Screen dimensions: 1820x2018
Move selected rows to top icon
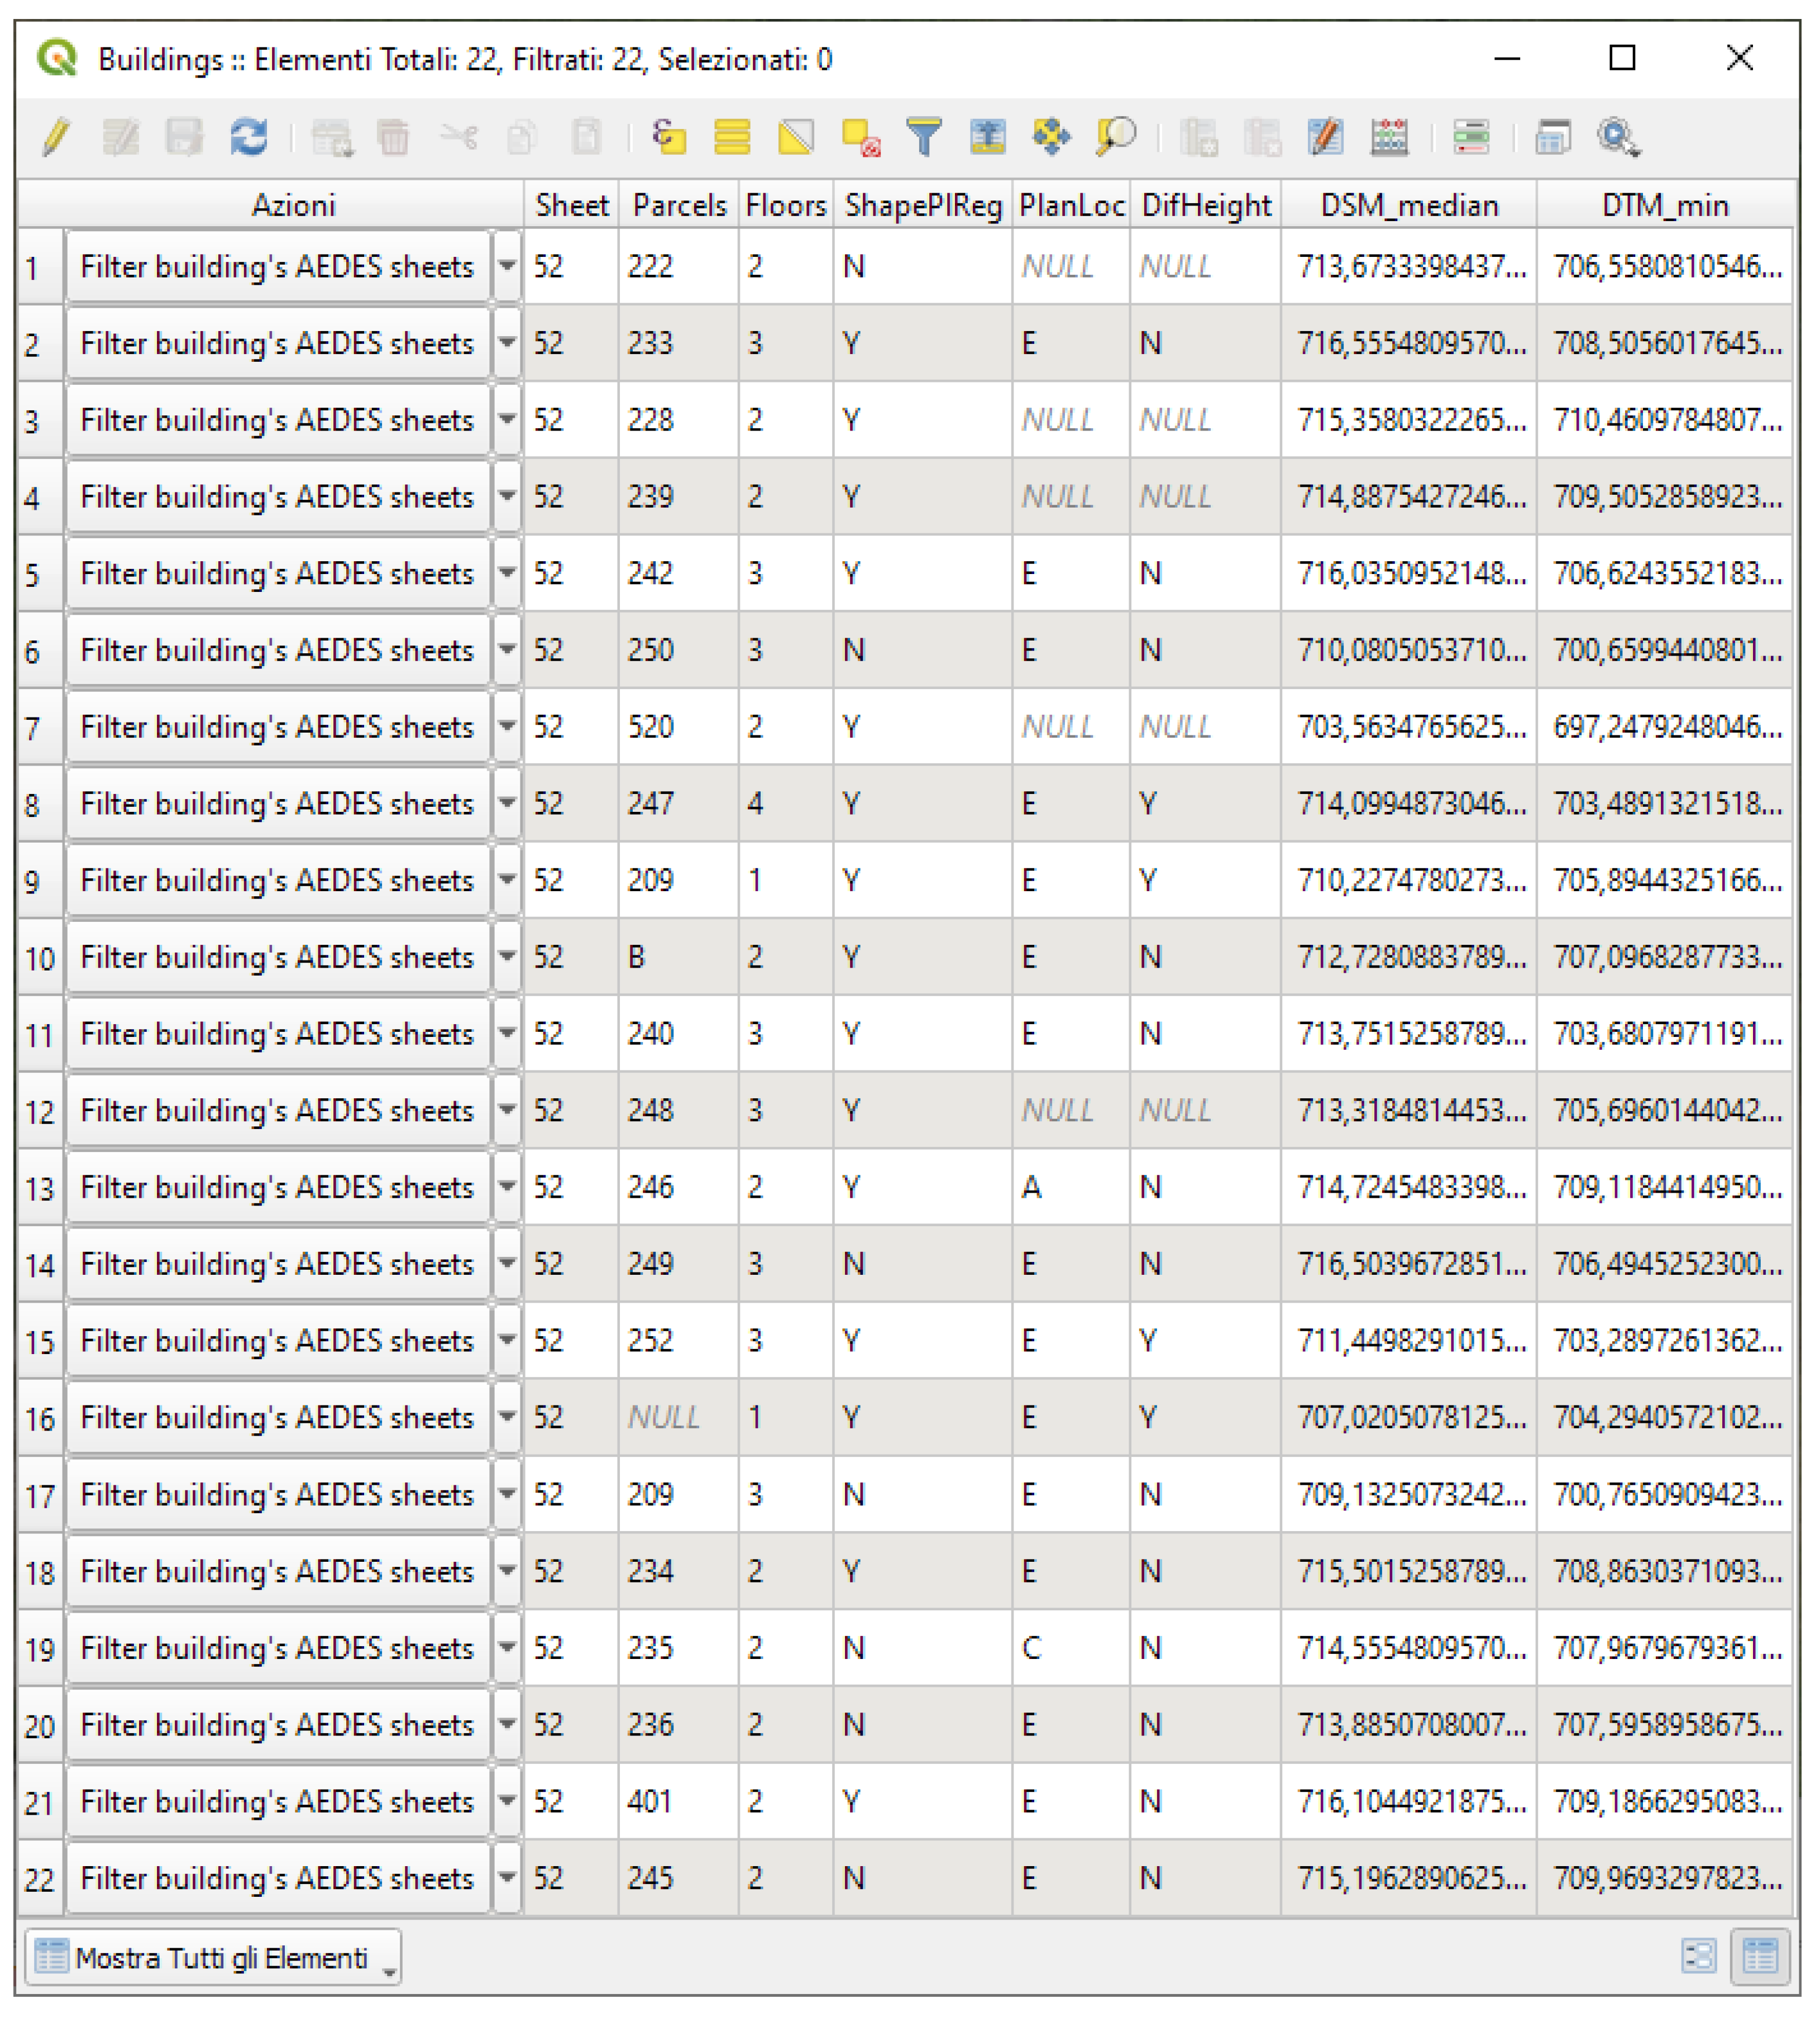point(987,137)
